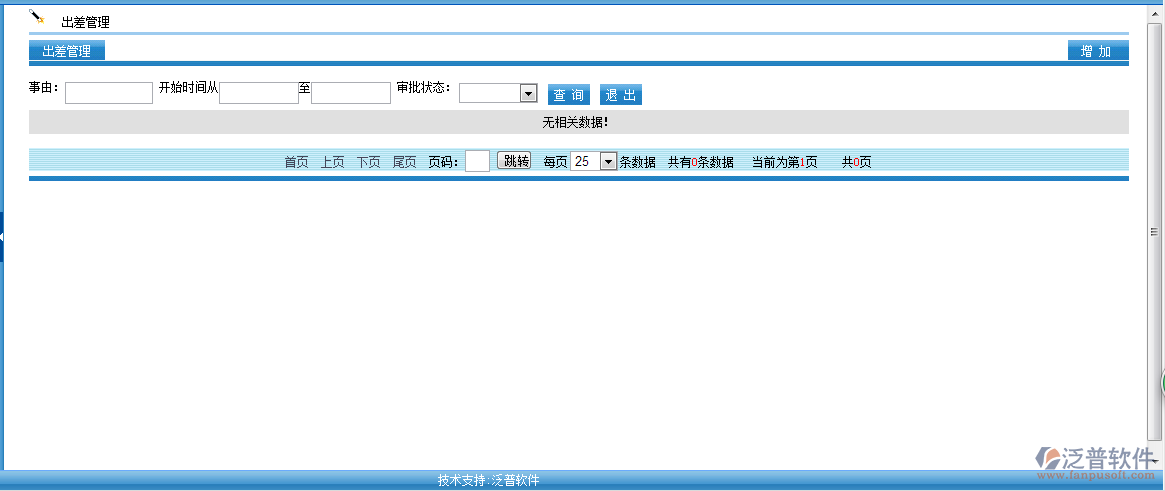This screenshot has height=491, width=1165.
Task: Click the 无相关数据! message text
Action: tap(575, 122)
